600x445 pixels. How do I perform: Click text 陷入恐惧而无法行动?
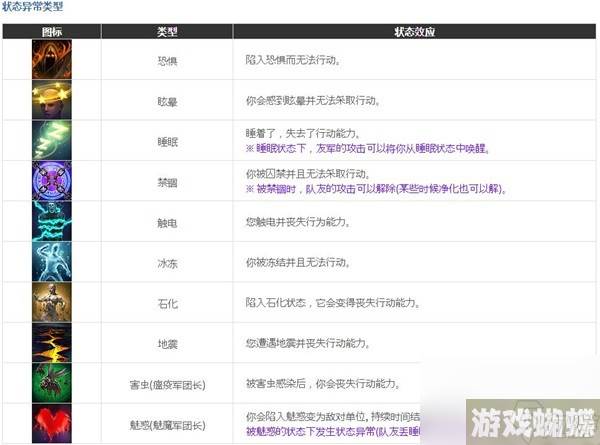tap(293, 60)
